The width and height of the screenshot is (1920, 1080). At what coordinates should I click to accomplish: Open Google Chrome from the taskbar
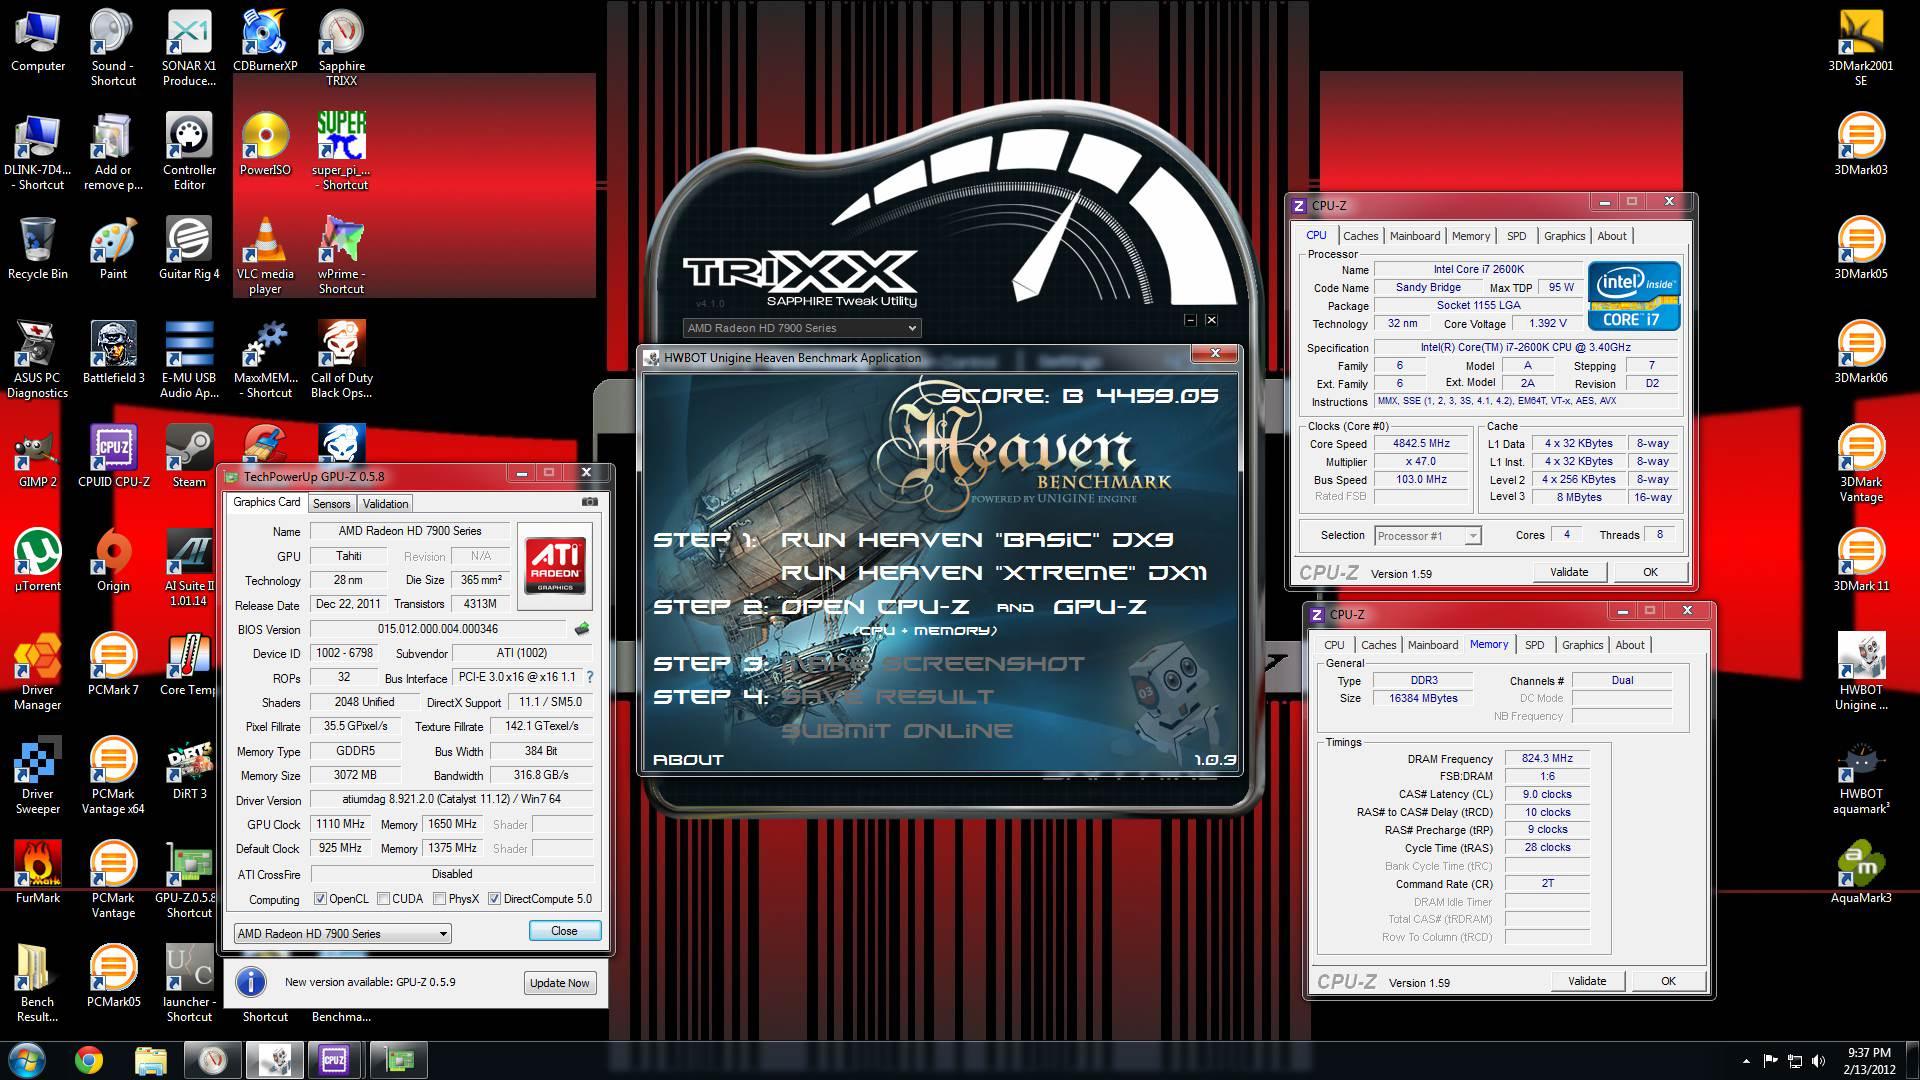(x=89, y=1060)
